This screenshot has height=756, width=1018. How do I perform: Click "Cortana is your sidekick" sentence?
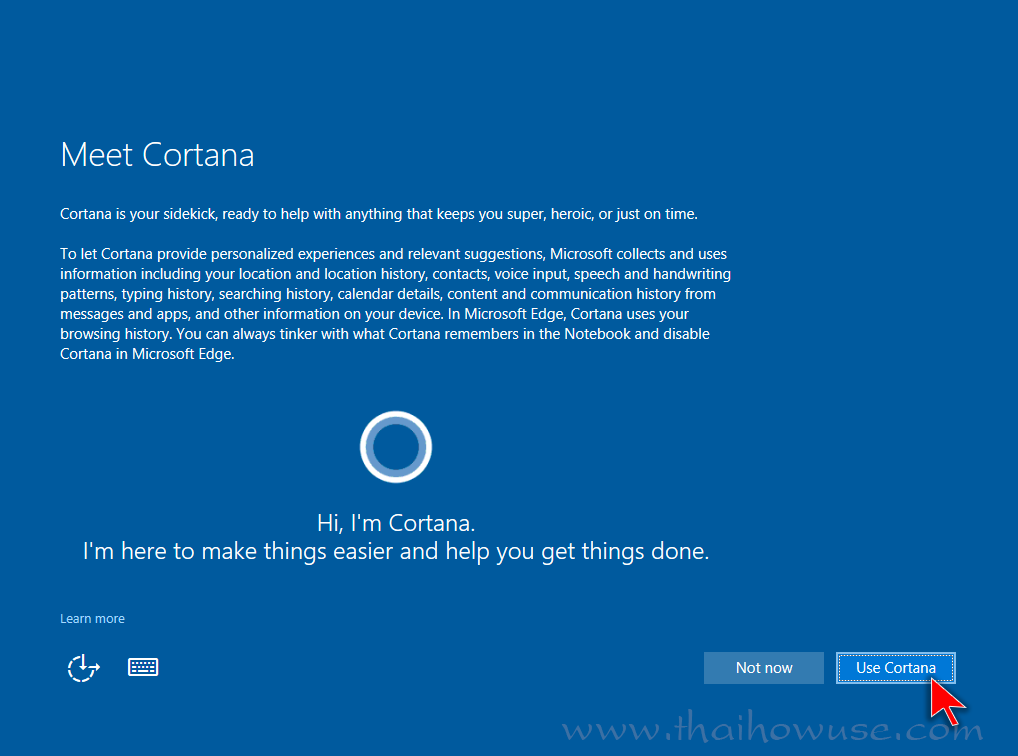coord(379,214)
